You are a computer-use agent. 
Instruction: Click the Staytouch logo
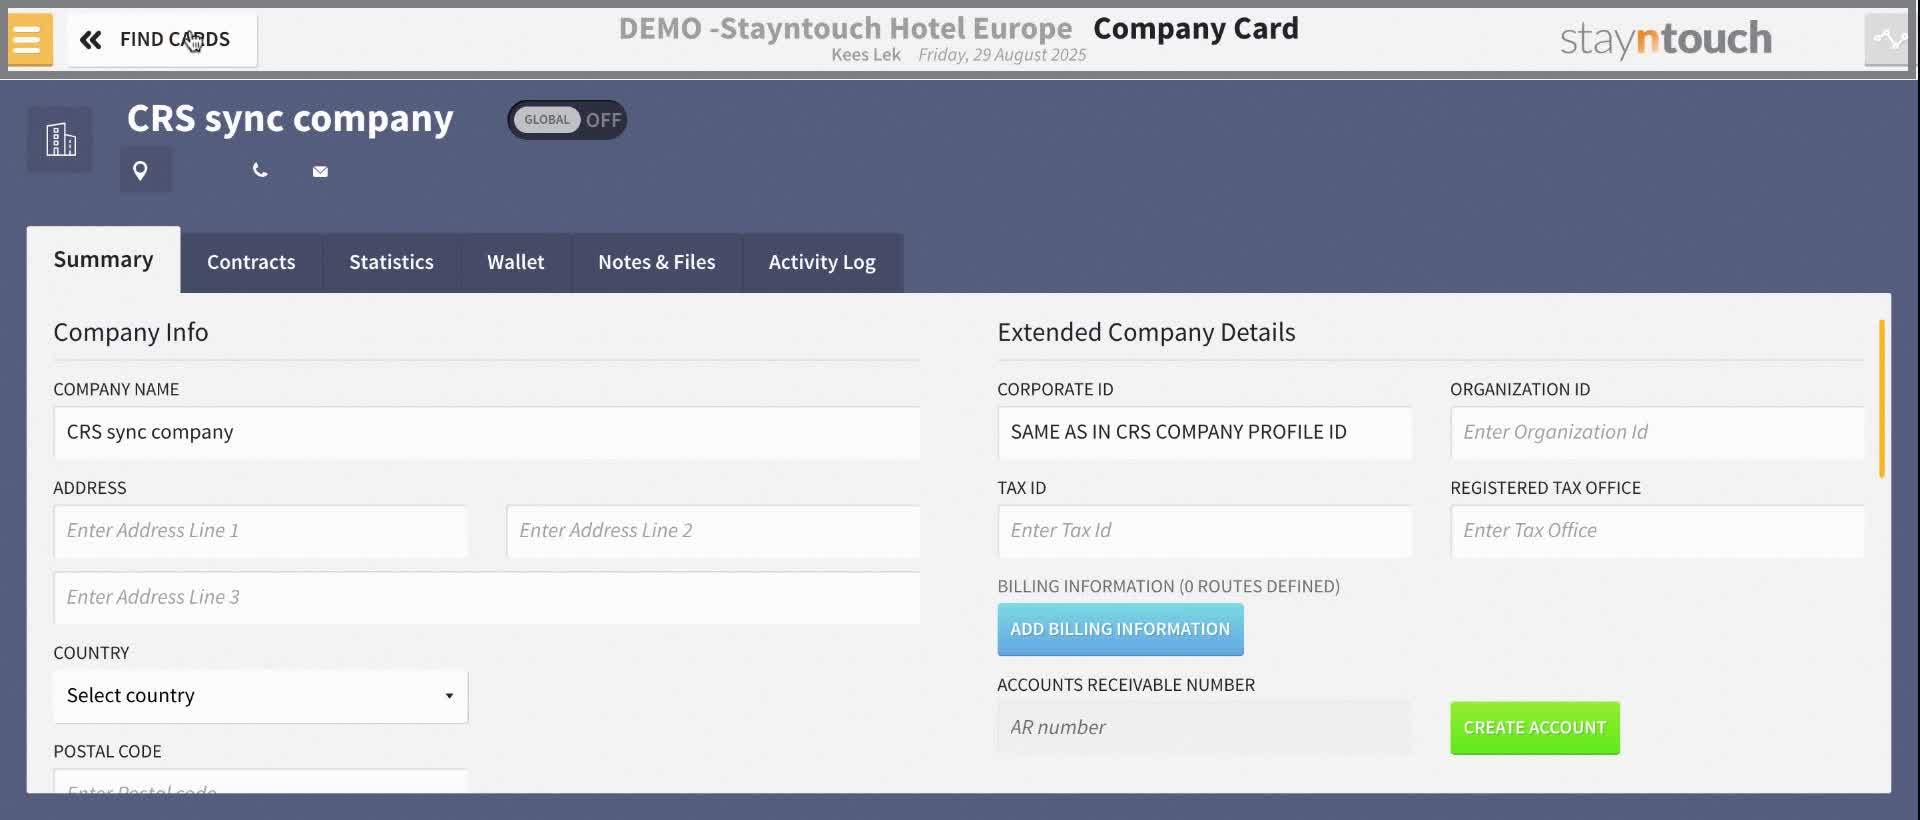(1666, 39)
